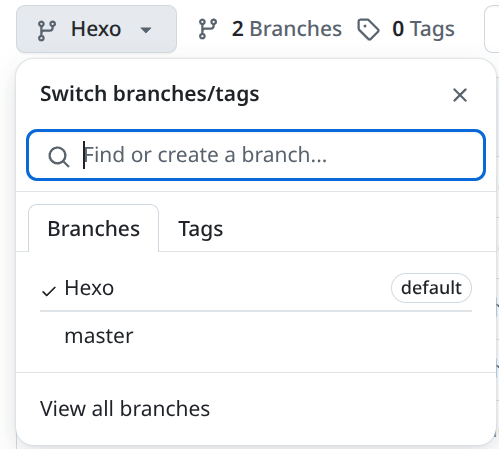
Task: Select the Hexo branch in the list
Action: tap(256, 288)
